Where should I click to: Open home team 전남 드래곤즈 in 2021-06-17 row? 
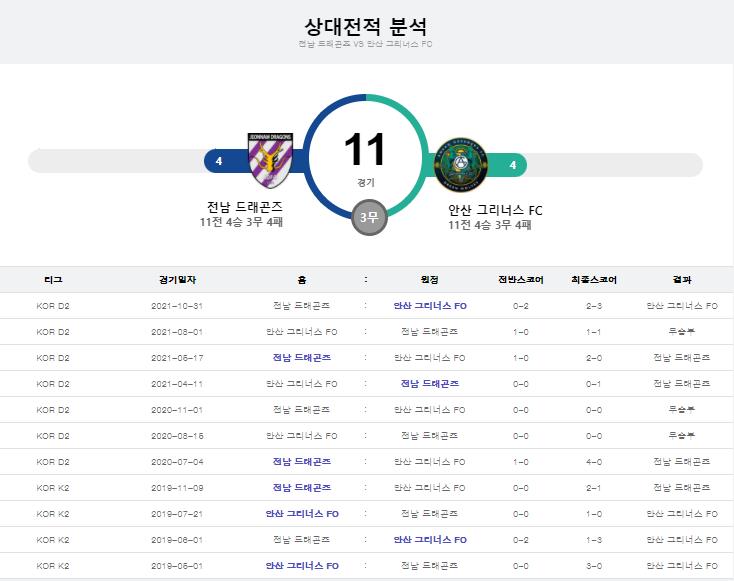[302, 358]
